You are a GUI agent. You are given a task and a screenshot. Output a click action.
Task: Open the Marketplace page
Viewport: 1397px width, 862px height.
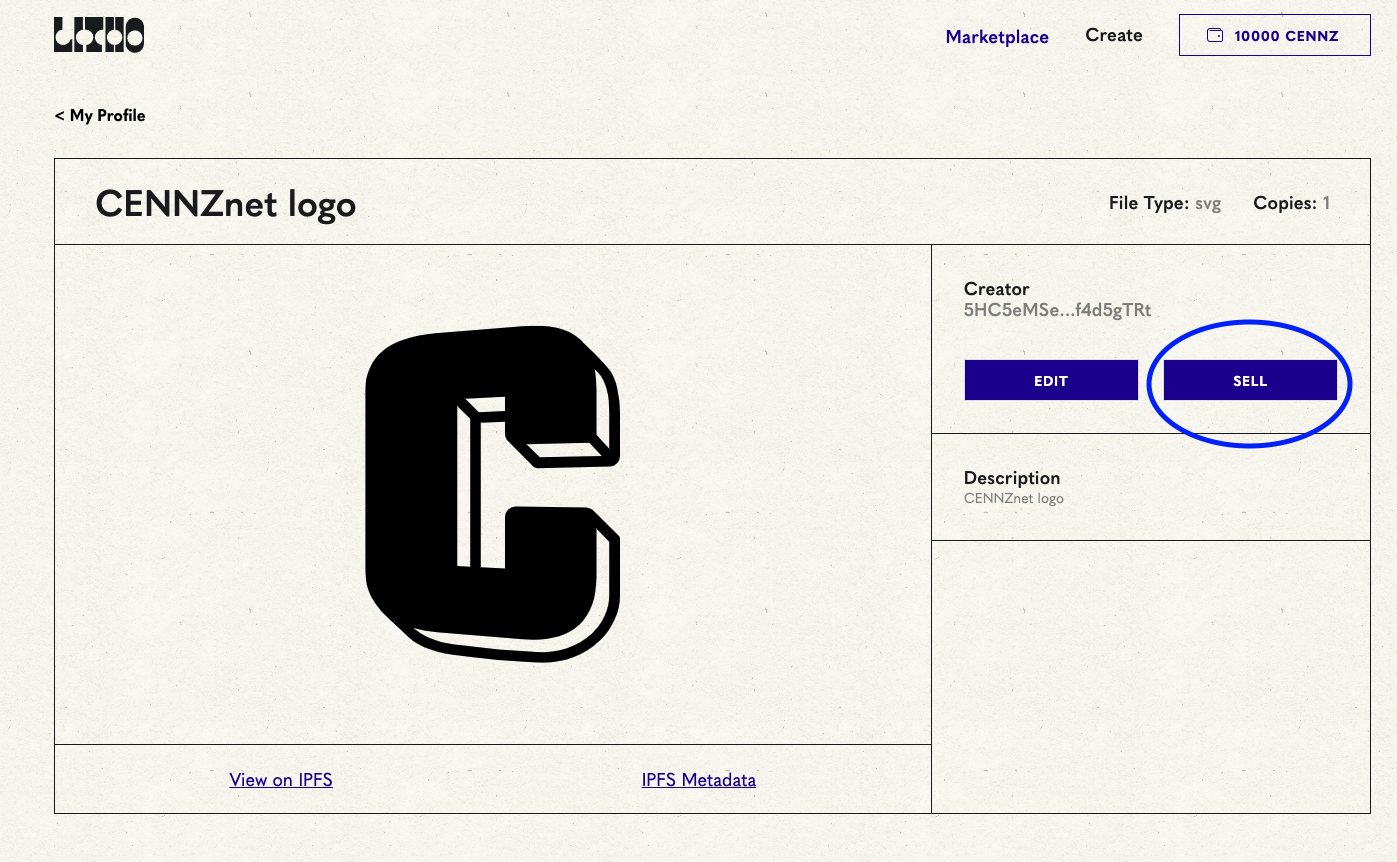(997, 37)
